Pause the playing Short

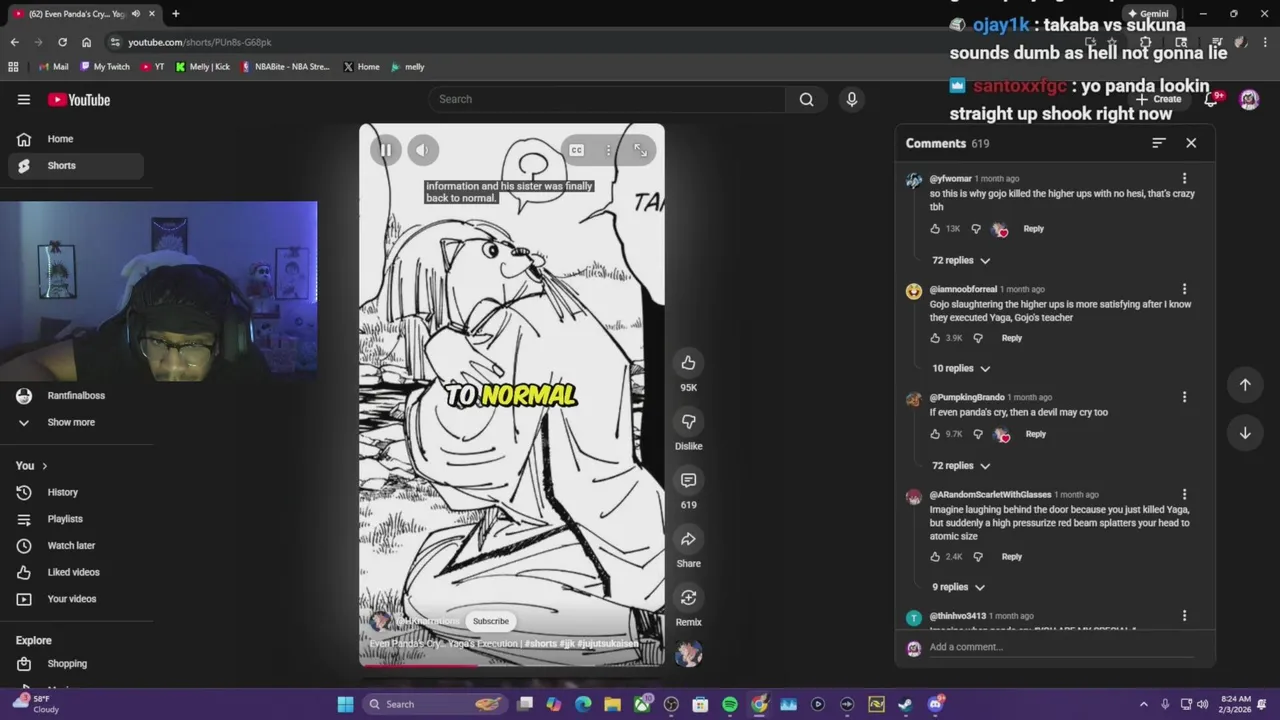coord(385,150)
